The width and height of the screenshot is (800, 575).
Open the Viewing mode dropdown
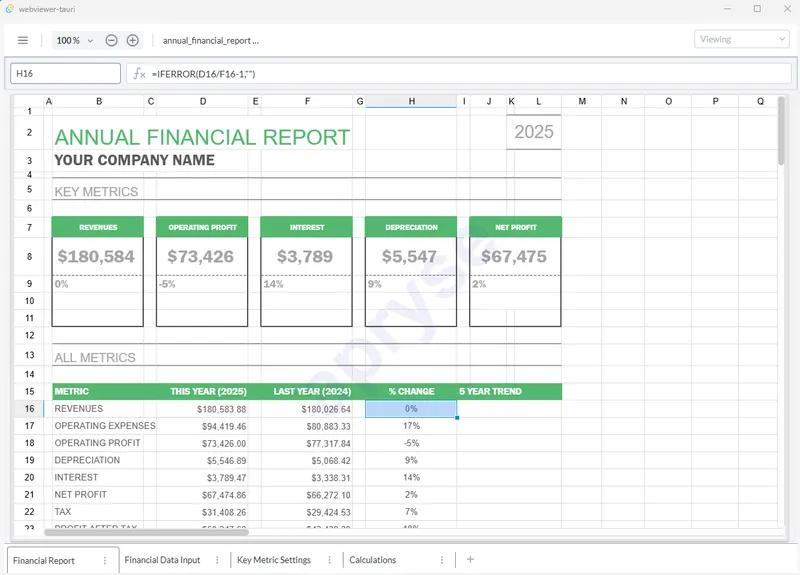(741, 39)
